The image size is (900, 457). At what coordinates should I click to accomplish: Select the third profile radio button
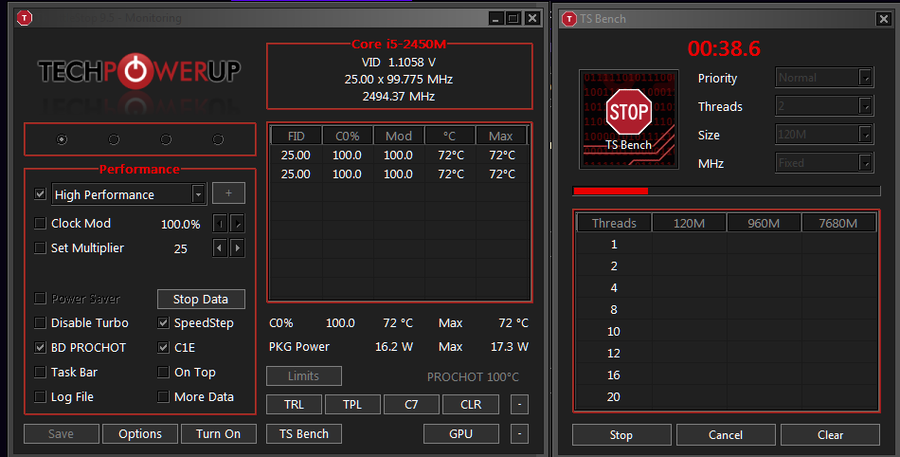click(x=166, y=140)
